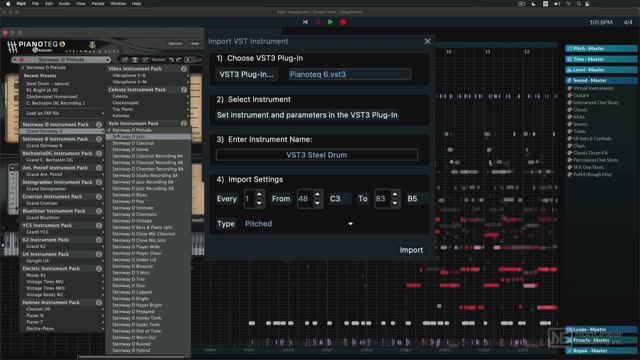Viewport: 640px width, 360px height.
Task: Show info for Grotrian Instrument Pack
Action: (x=99, y=197)
